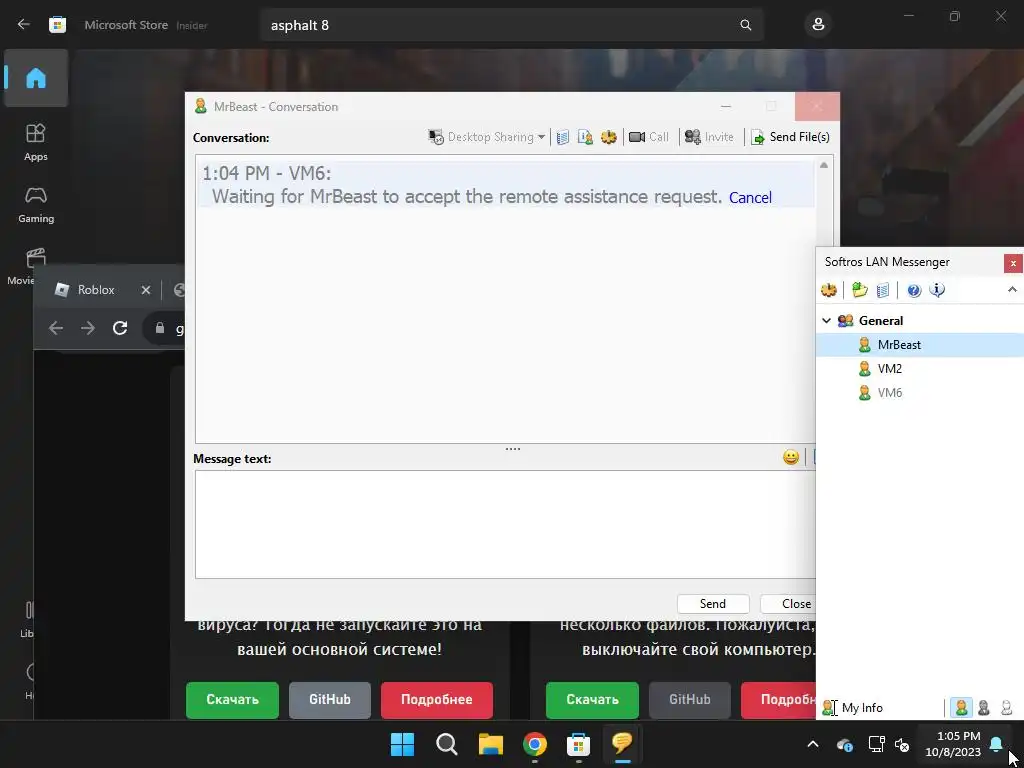This screenshot has width=1024, height=768.
Task: Click inside the Message text input box
Action: pos(505,524)
